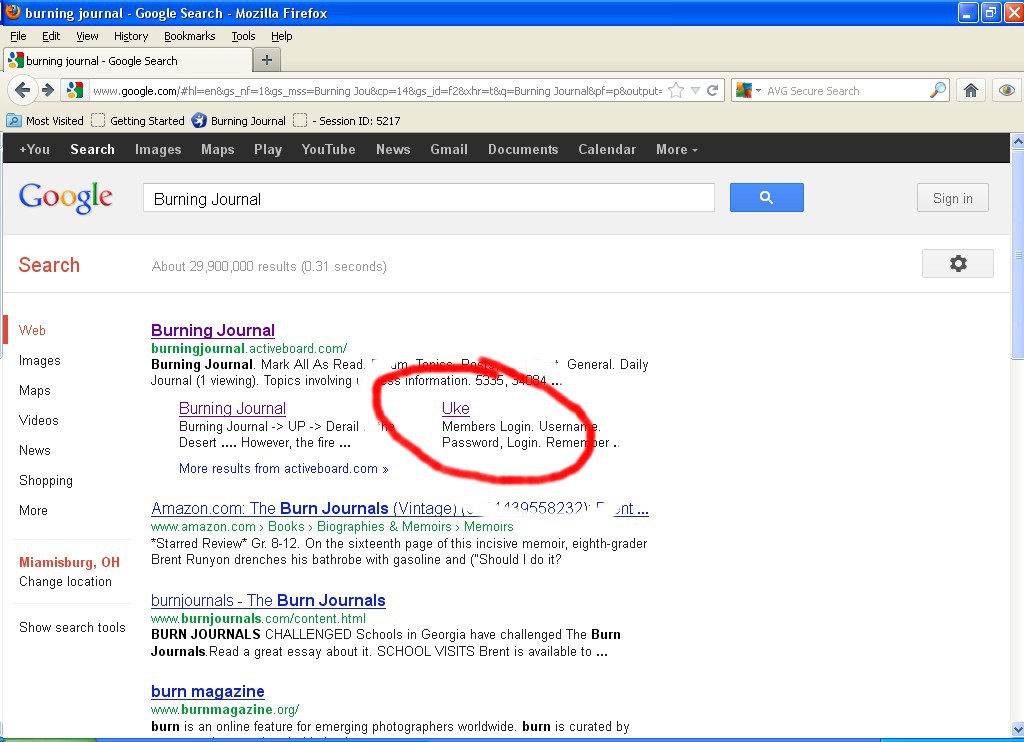The height and width of the screenshot is (742, 1024).
Task: Open the gear settings options
Action: click(x=957, y=264)
